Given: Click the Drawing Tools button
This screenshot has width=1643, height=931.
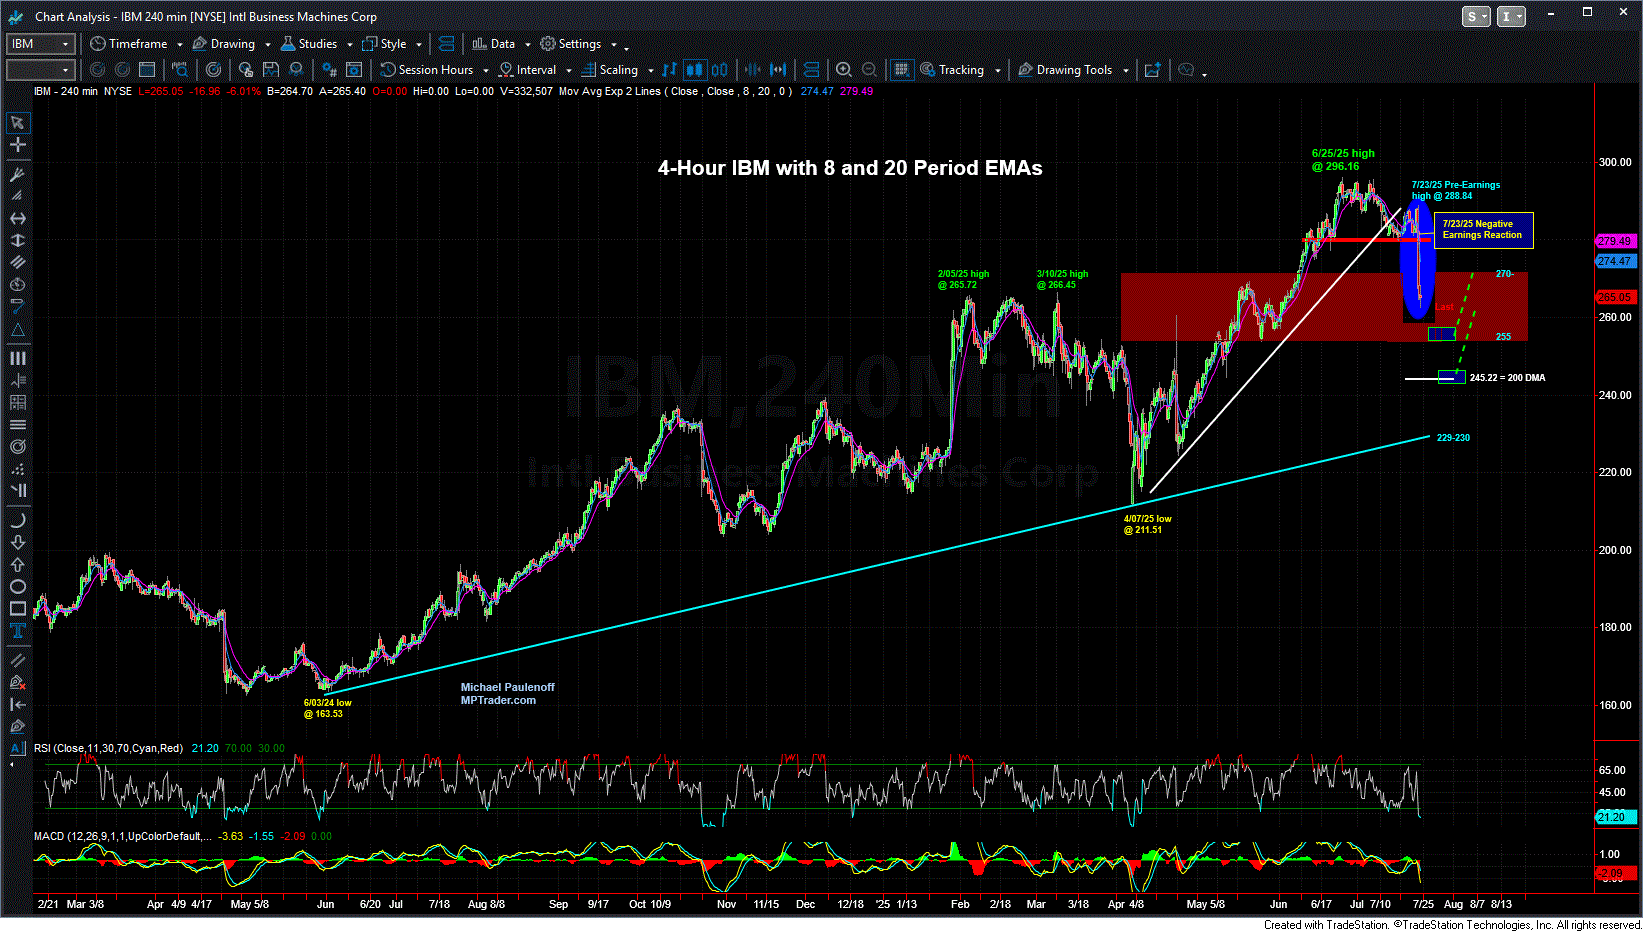Looking at the screenshot, I should click(x=1066, y=70).
